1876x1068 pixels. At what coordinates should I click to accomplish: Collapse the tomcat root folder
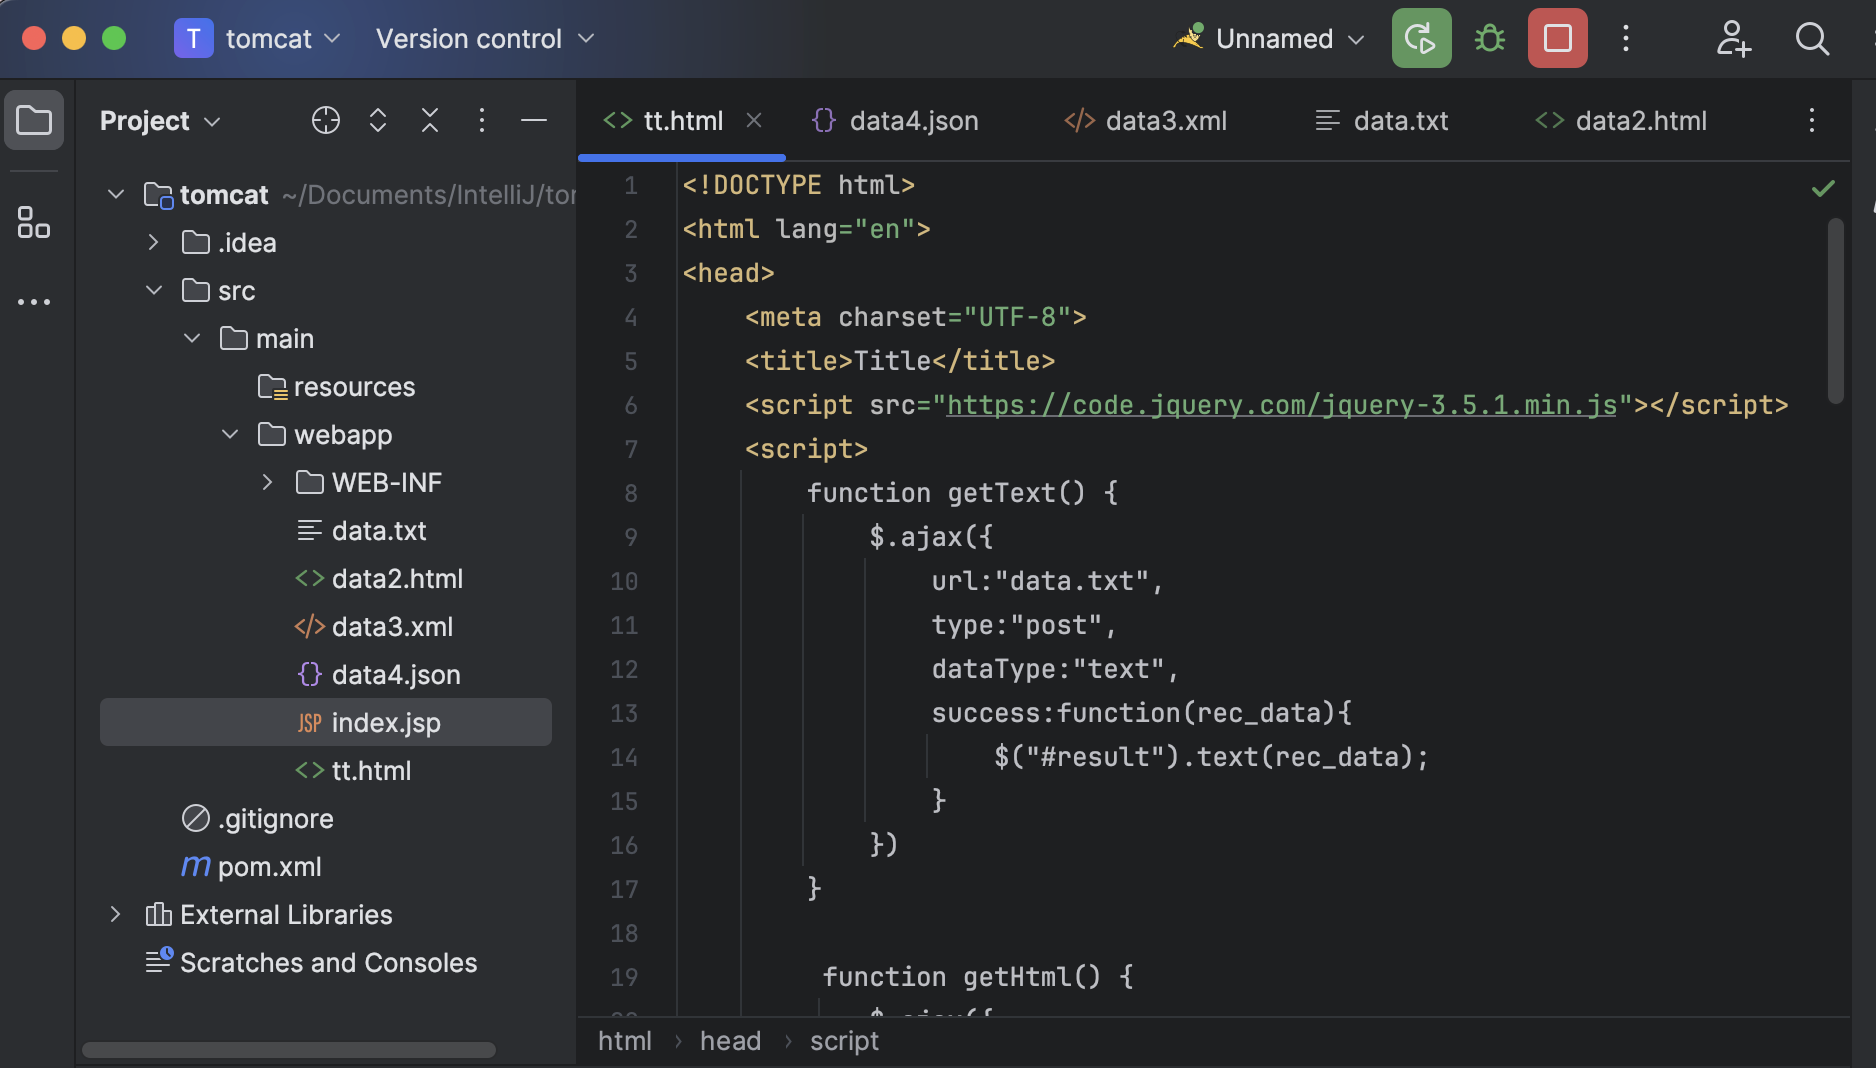pyautogui.click(x=116, y=194)
